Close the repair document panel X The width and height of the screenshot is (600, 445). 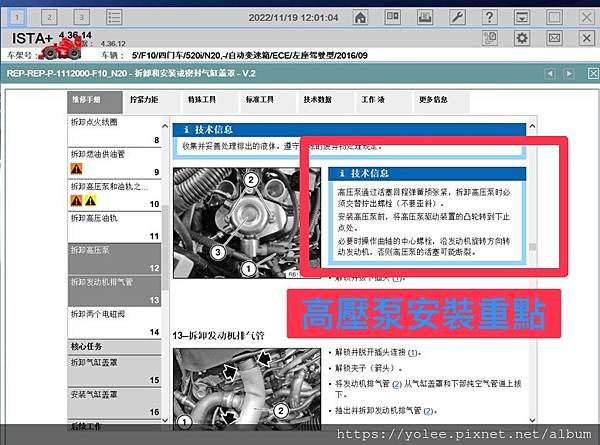593,73
